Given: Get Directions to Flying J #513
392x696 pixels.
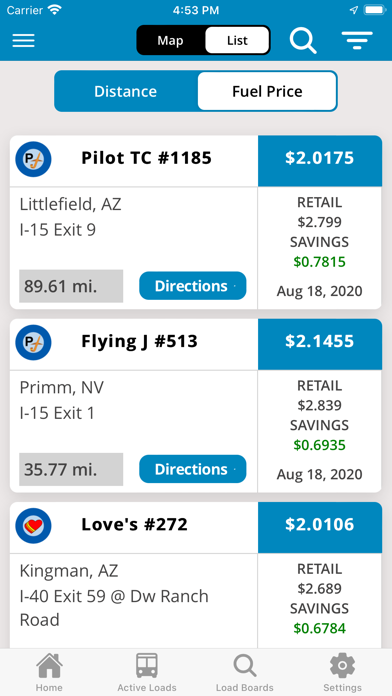Looking at the screenshot, I should pyautogui.click(x=193, y=469).
